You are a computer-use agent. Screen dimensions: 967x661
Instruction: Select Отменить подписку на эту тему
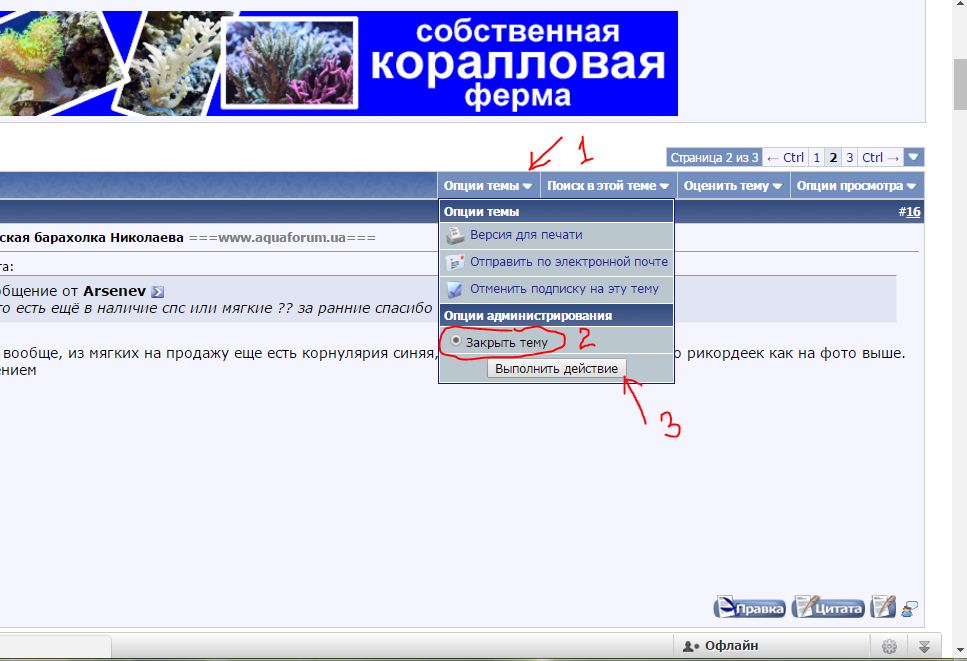coord(564,289)
